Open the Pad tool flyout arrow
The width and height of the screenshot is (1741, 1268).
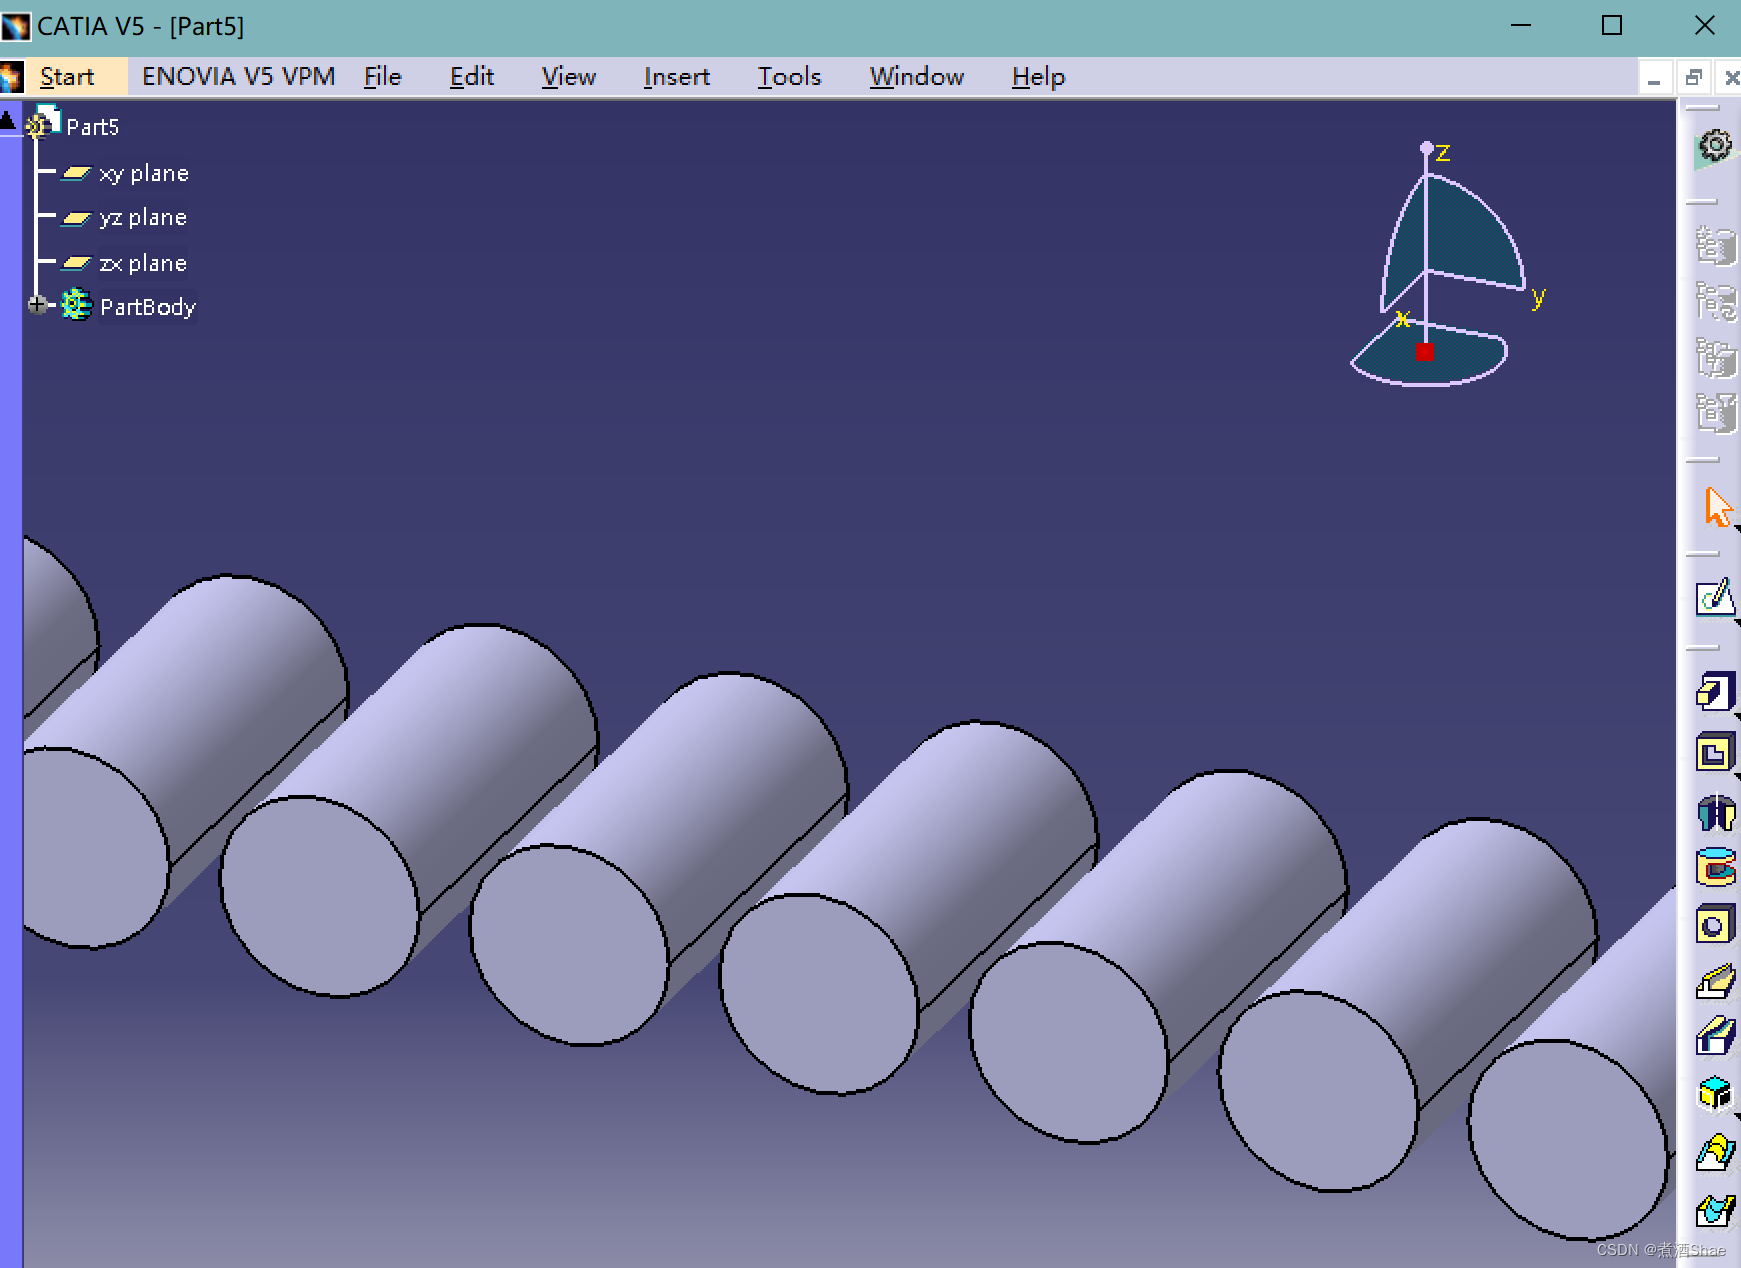[x=1737, y=715]
